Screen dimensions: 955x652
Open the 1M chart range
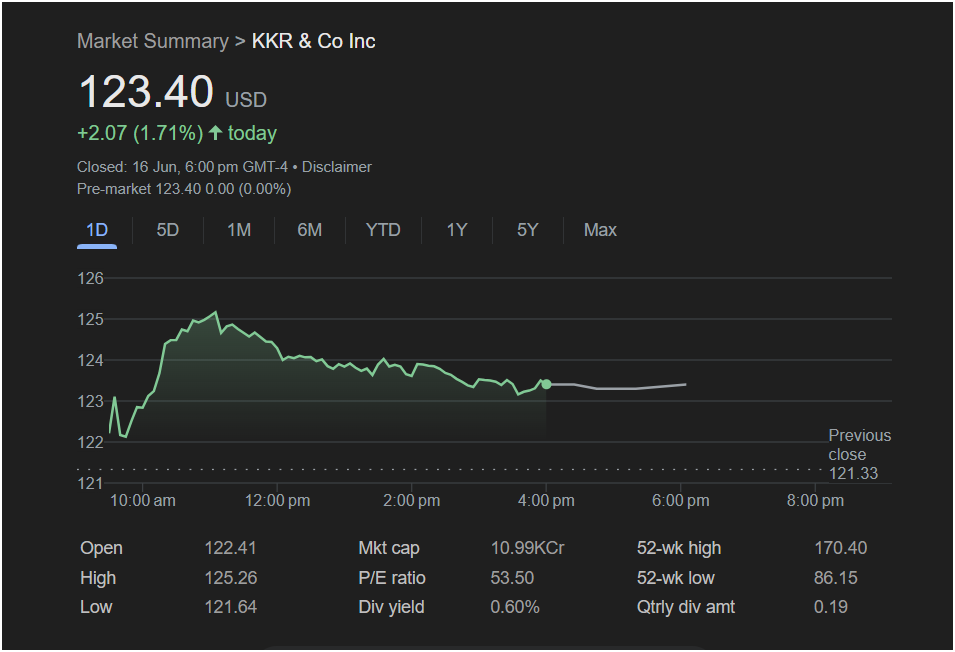coord(239,230)
